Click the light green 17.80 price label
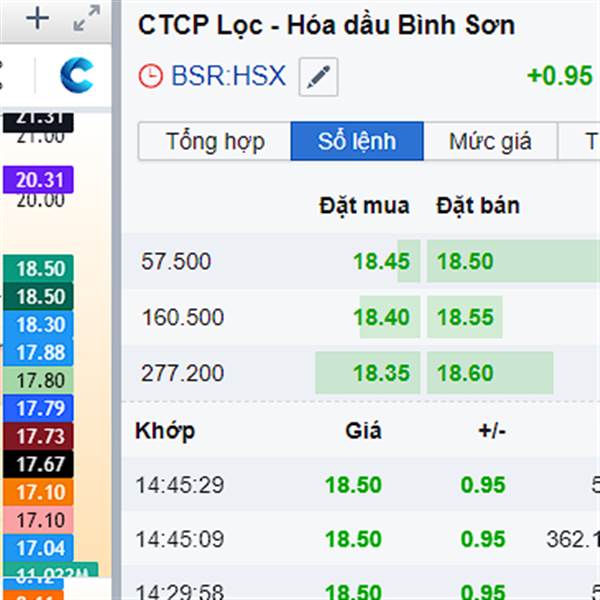This screenshot has width=600, height=600. [38, 380]
